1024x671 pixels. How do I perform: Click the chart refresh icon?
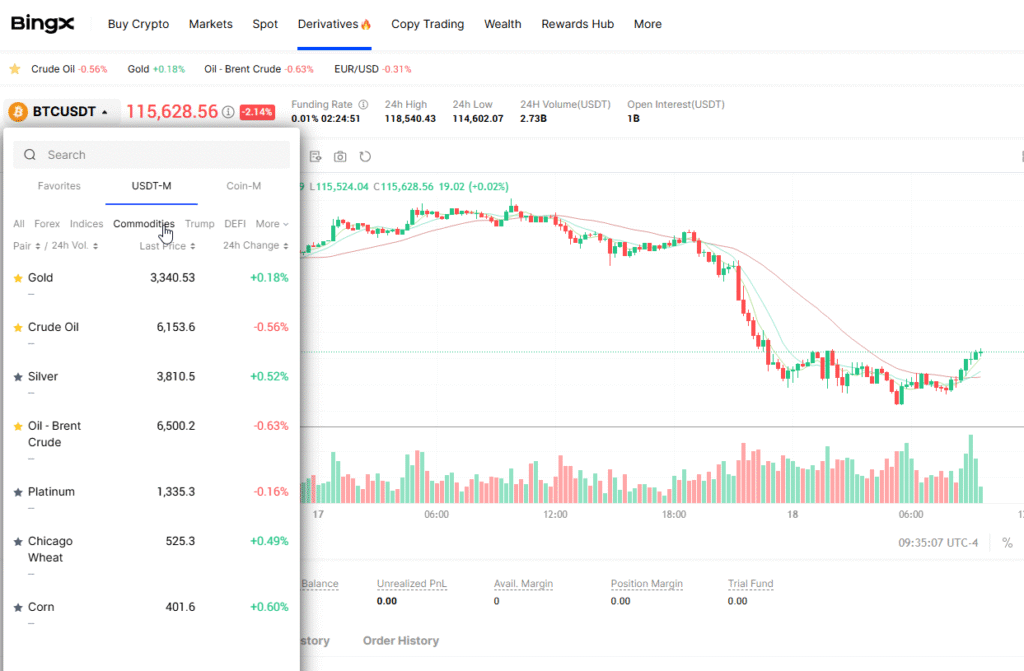[365, 156]
